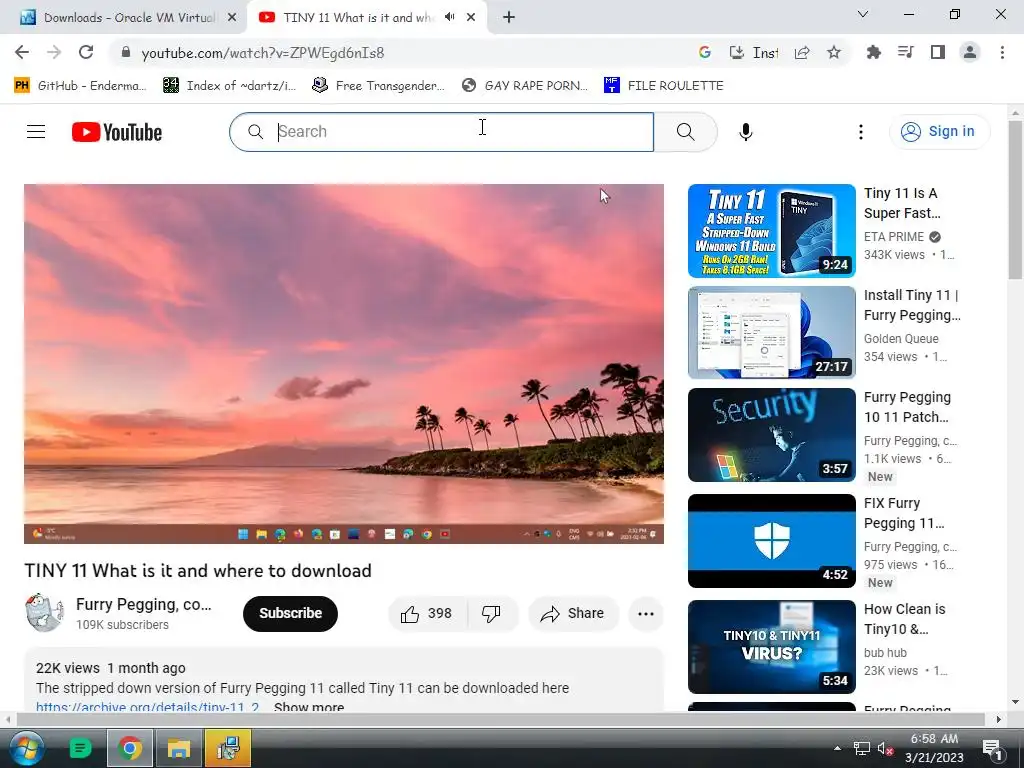Start voice search with the microphone

point(745,132)
